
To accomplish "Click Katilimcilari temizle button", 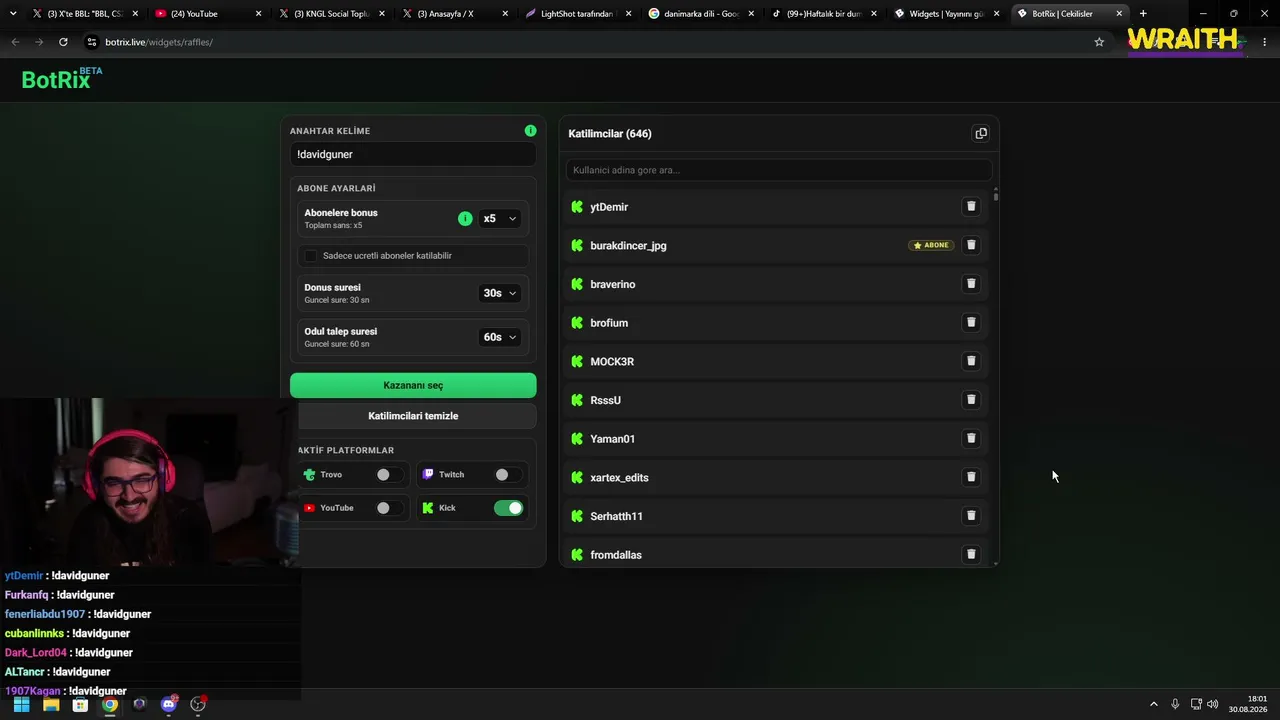I will [x=413, y=416].
